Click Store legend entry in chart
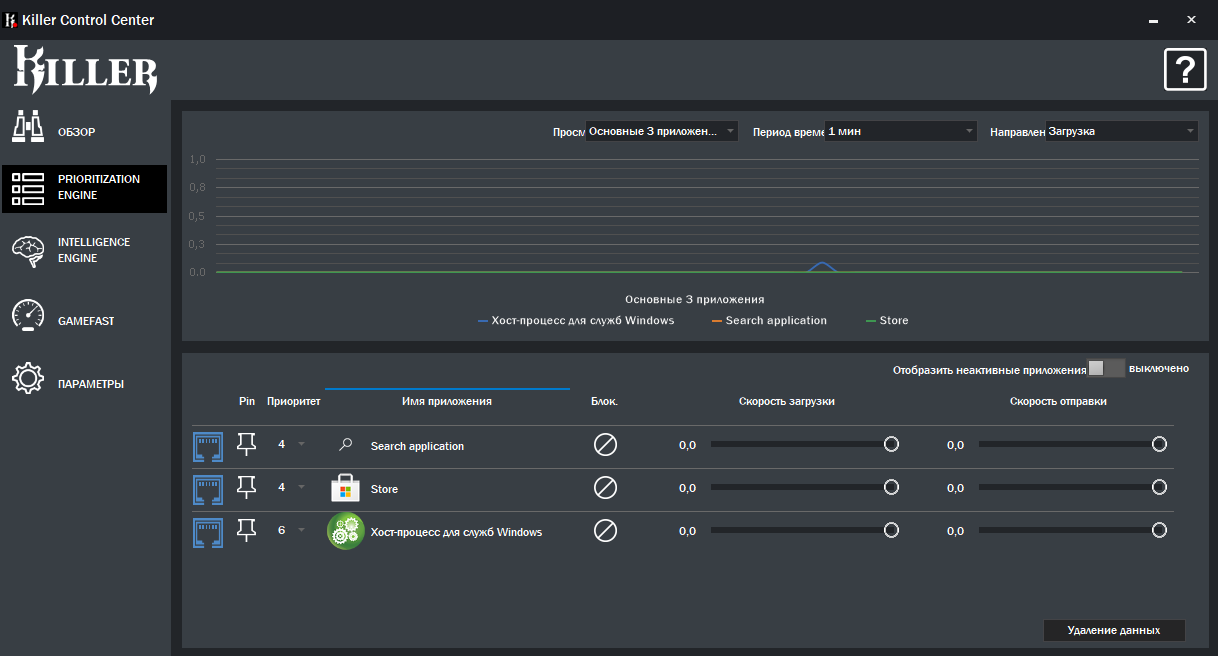 (887, 320)
